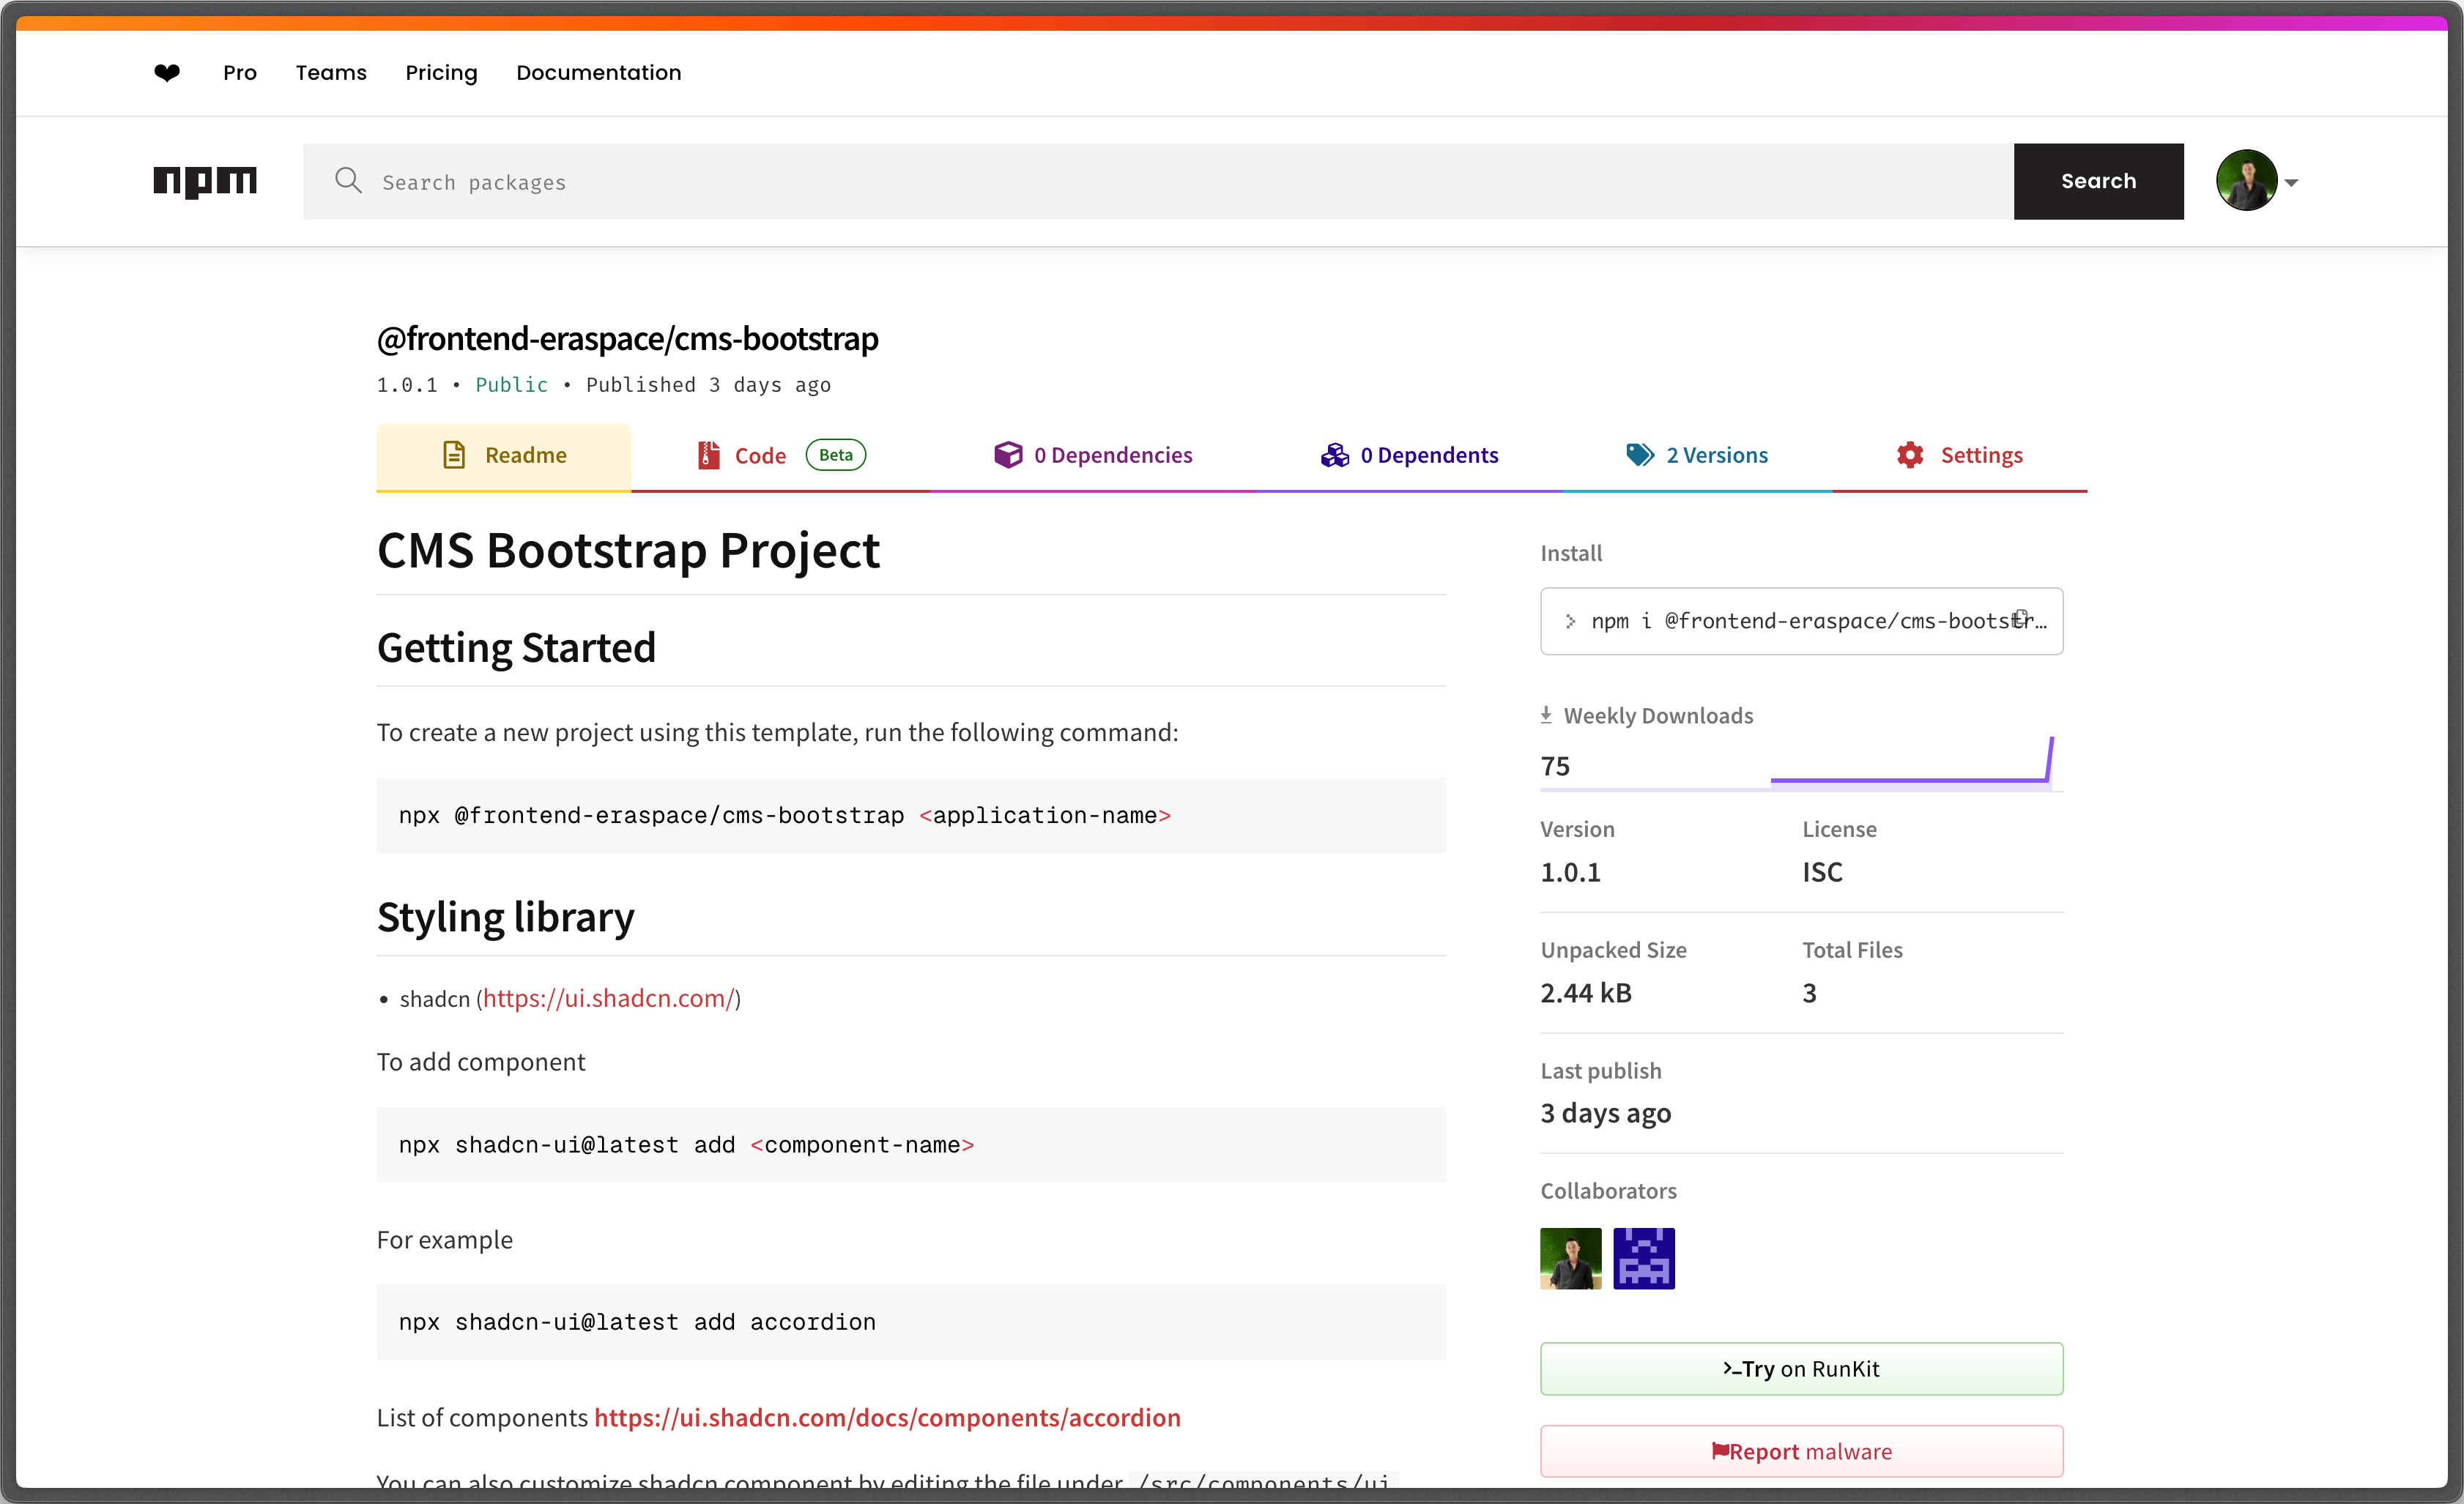2464x1504 pixels.
Task: Click the search packages input field
Action: [900, 181]
